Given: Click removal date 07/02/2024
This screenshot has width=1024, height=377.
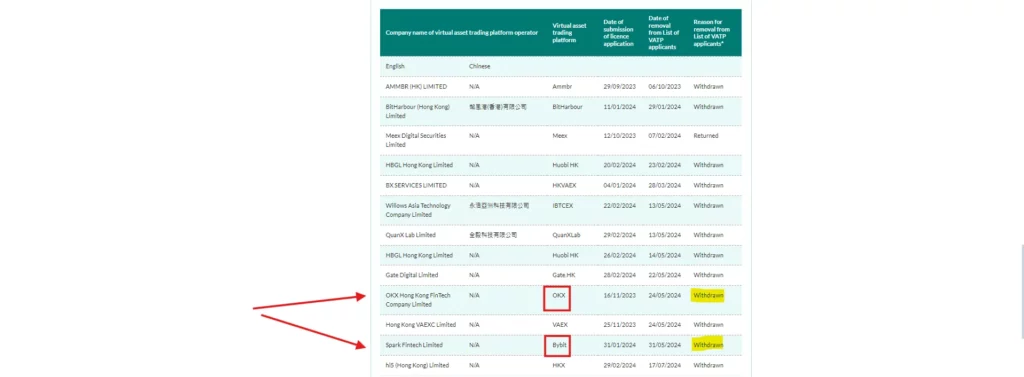Looking at the screenshot, I should (x=665, y=135).
